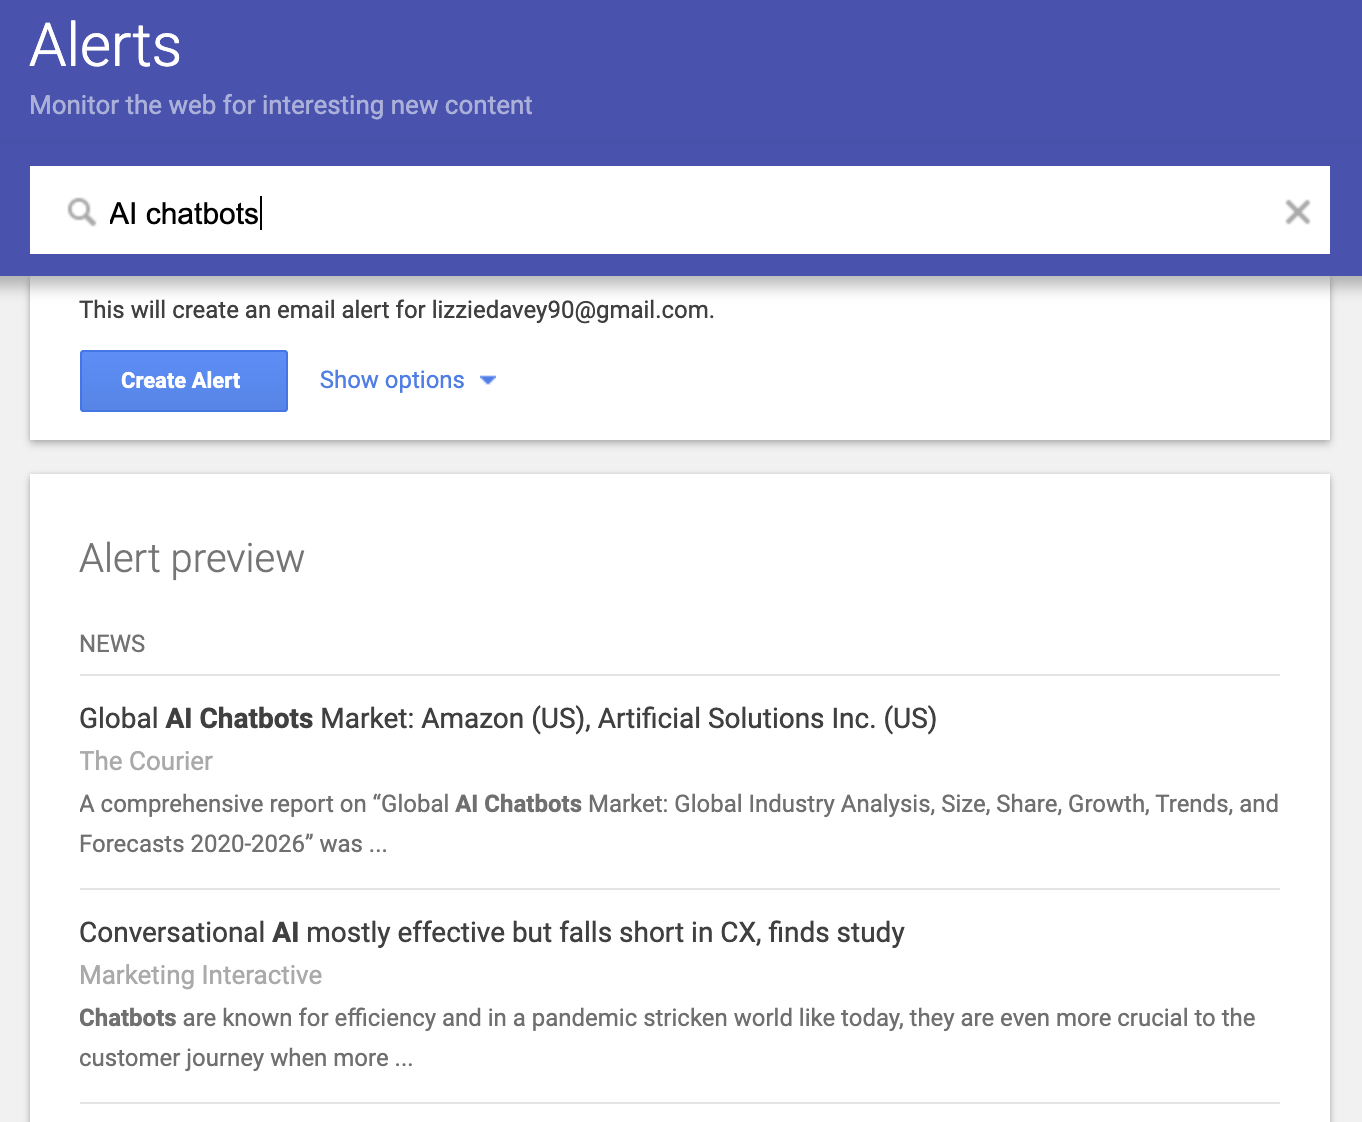Select the 'Monitor the web' subtitle text

(281, 105)
